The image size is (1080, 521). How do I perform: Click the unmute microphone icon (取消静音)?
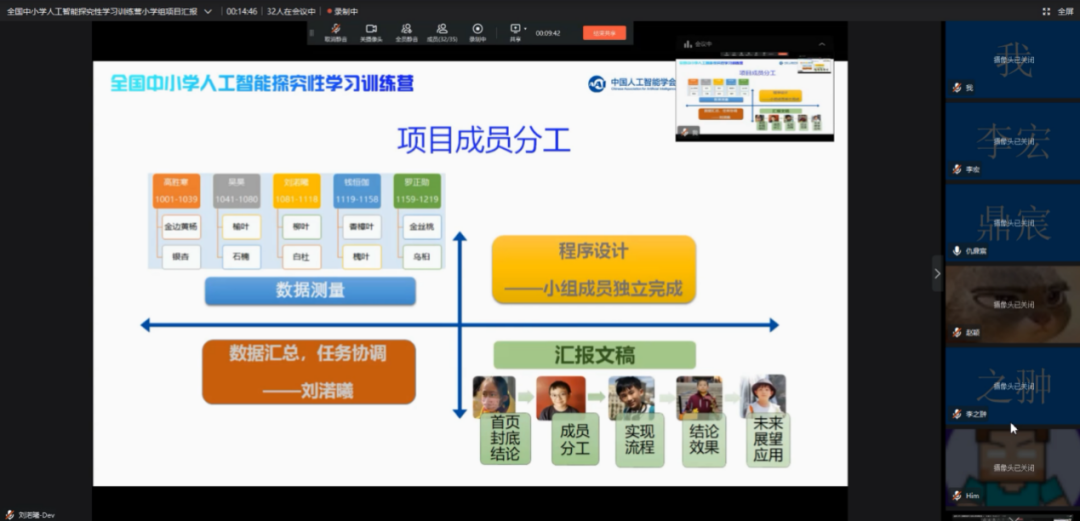[x=335, y=31]
